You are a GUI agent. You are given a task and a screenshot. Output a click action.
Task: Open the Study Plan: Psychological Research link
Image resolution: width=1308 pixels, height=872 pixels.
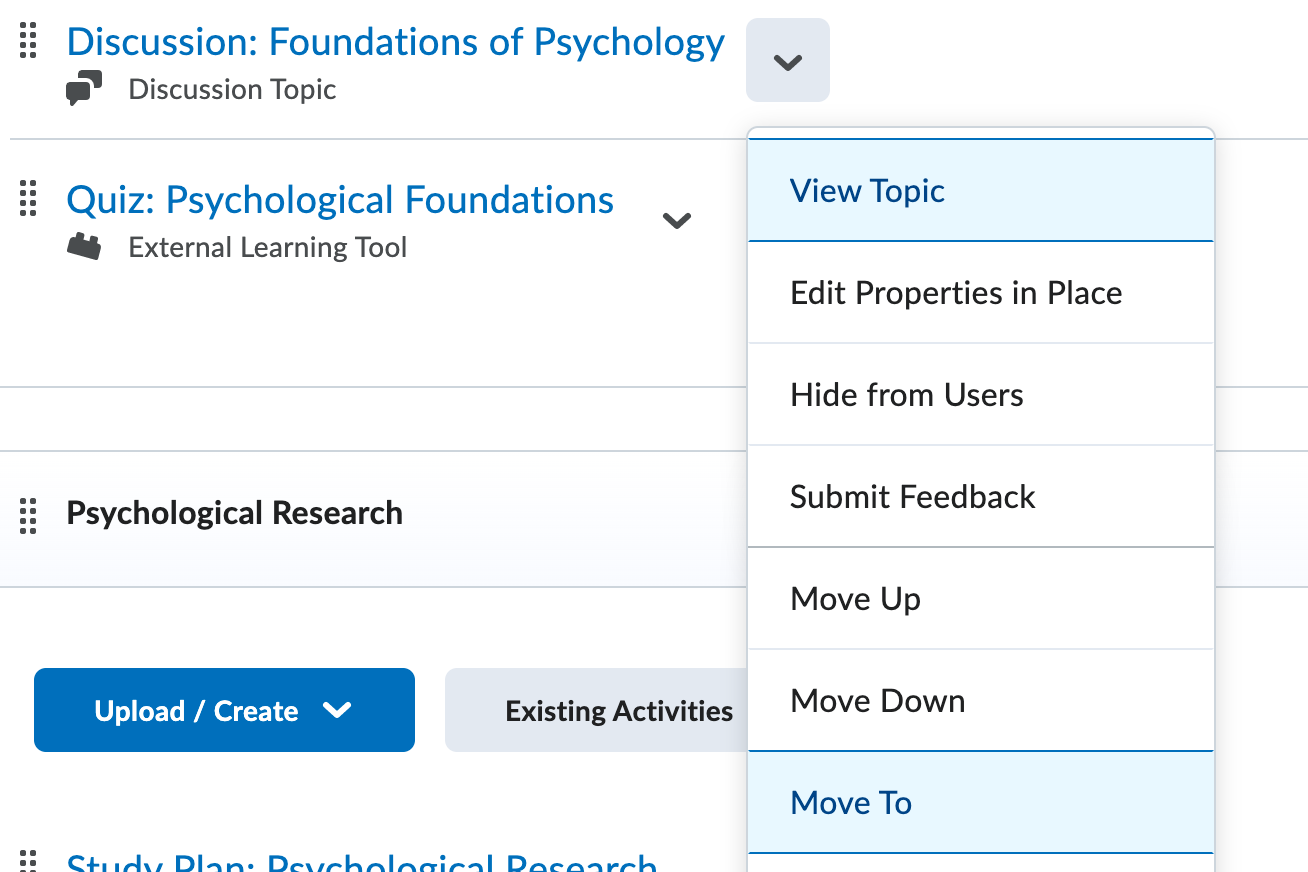(x=361, y=863)
